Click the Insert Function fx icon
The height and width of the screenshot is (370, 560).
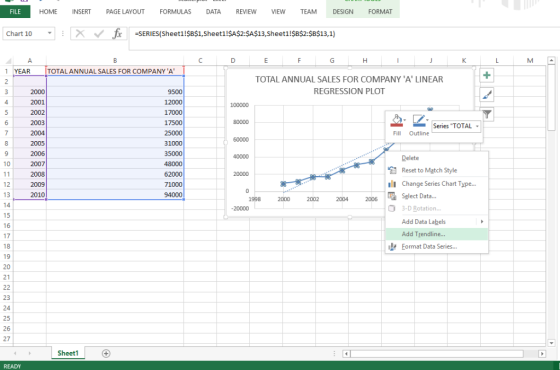(x=117, y=34)
